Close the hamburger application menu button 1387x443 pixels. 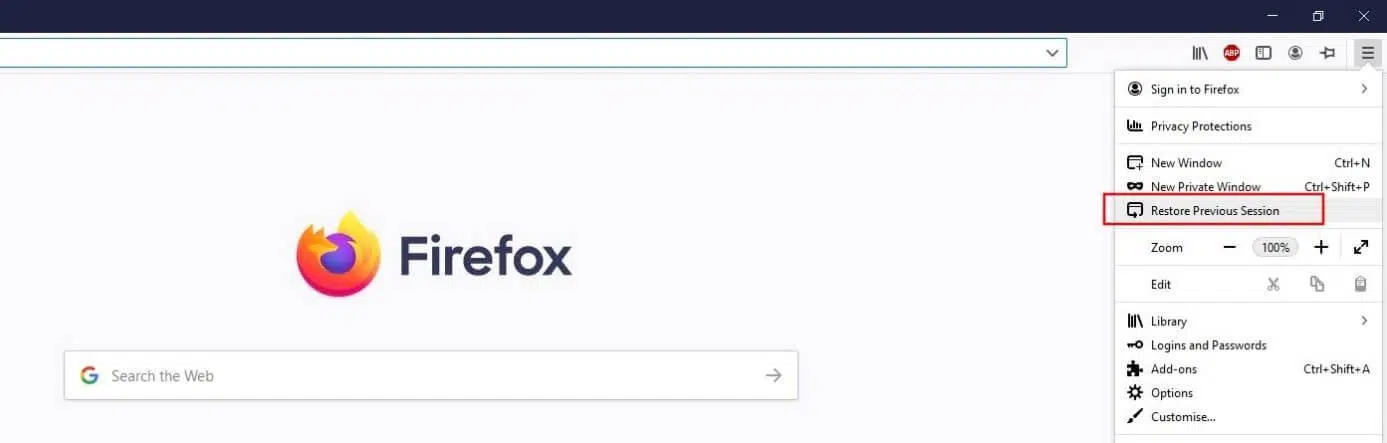click(x=1367, y=53)
